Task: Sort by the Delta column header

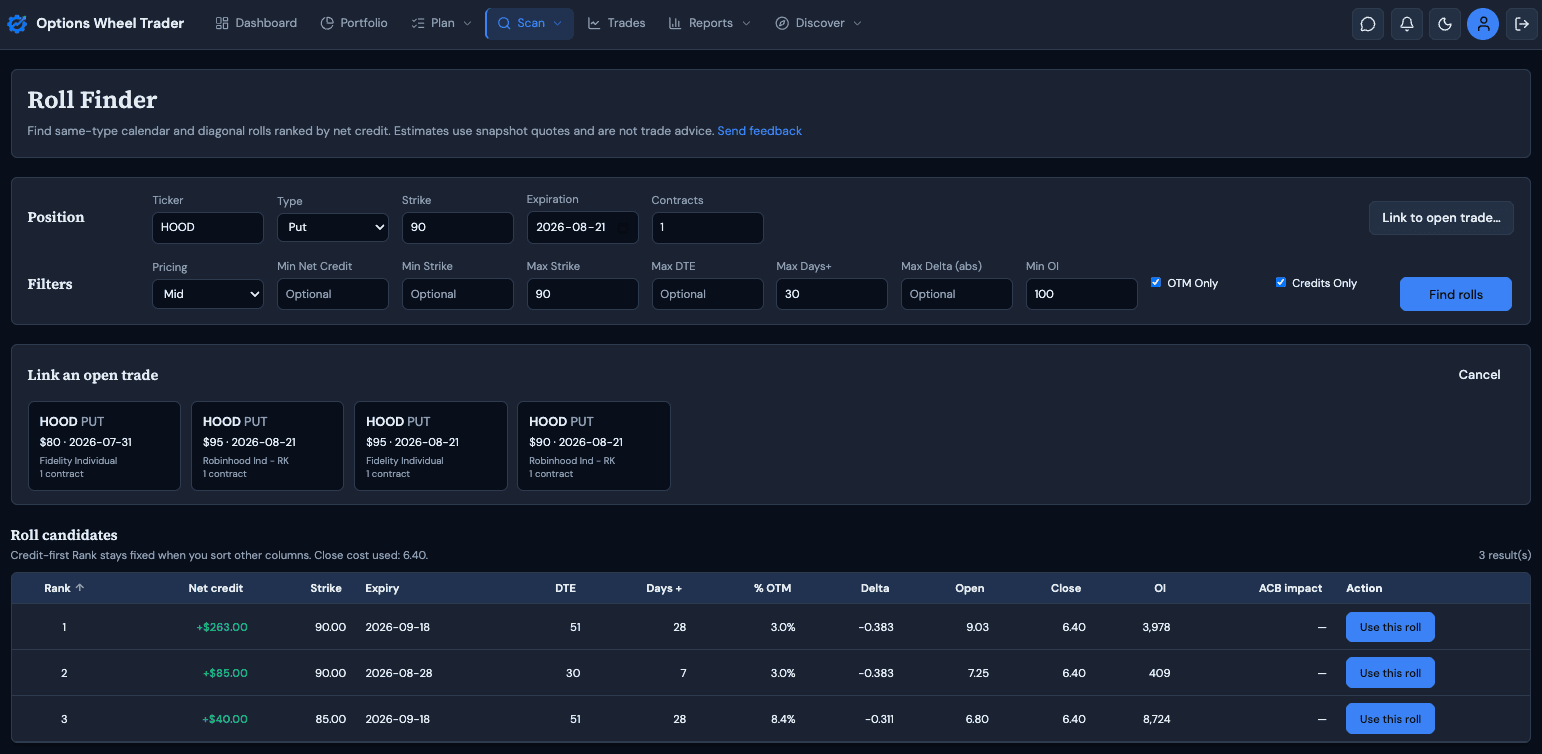Action: 875,588
